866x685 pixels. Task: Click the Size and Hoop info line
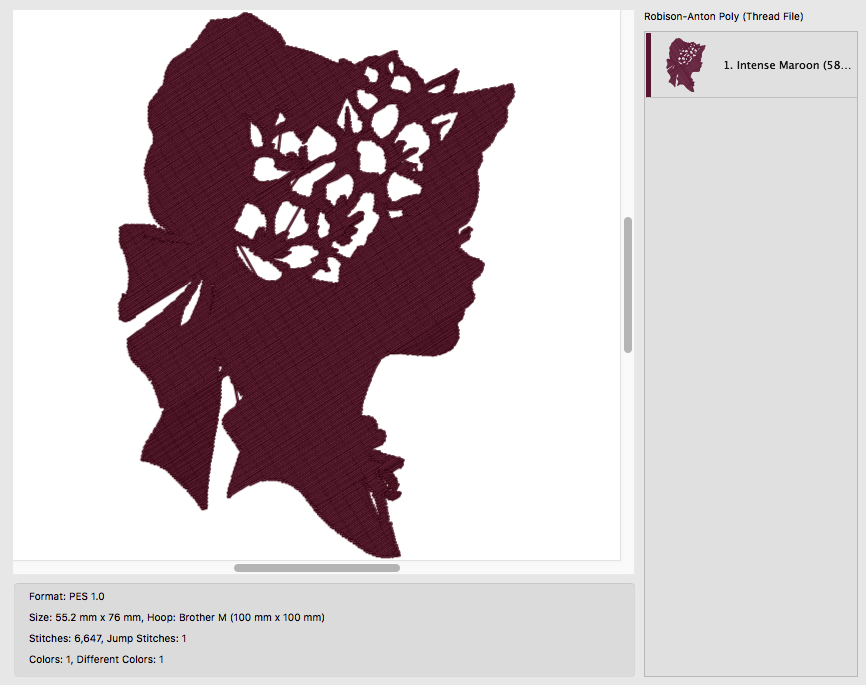[x=177, y=618]
